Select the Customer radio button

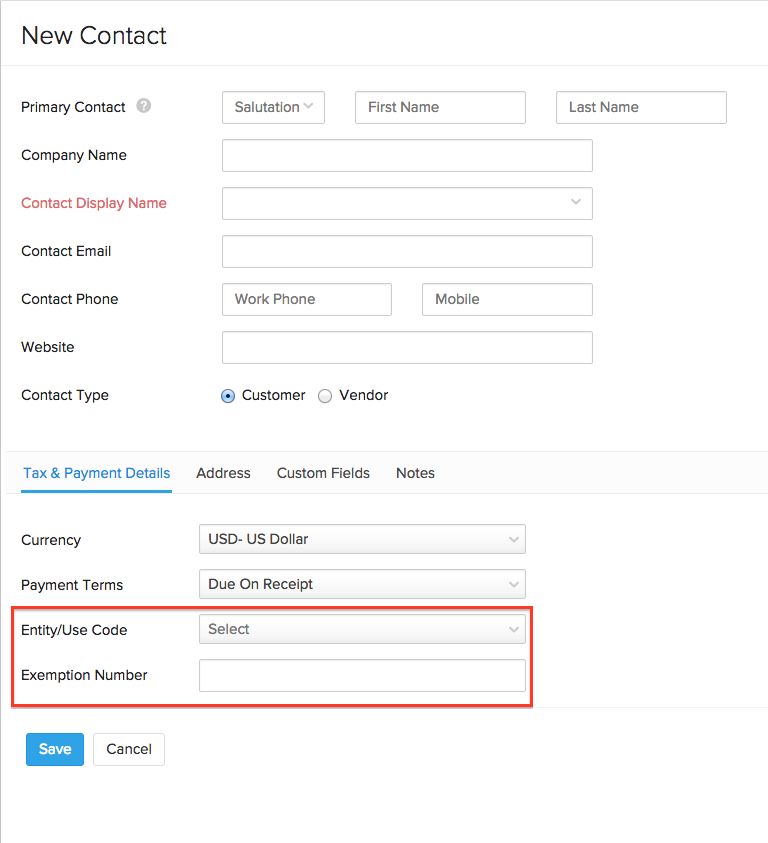pos(228,395)
